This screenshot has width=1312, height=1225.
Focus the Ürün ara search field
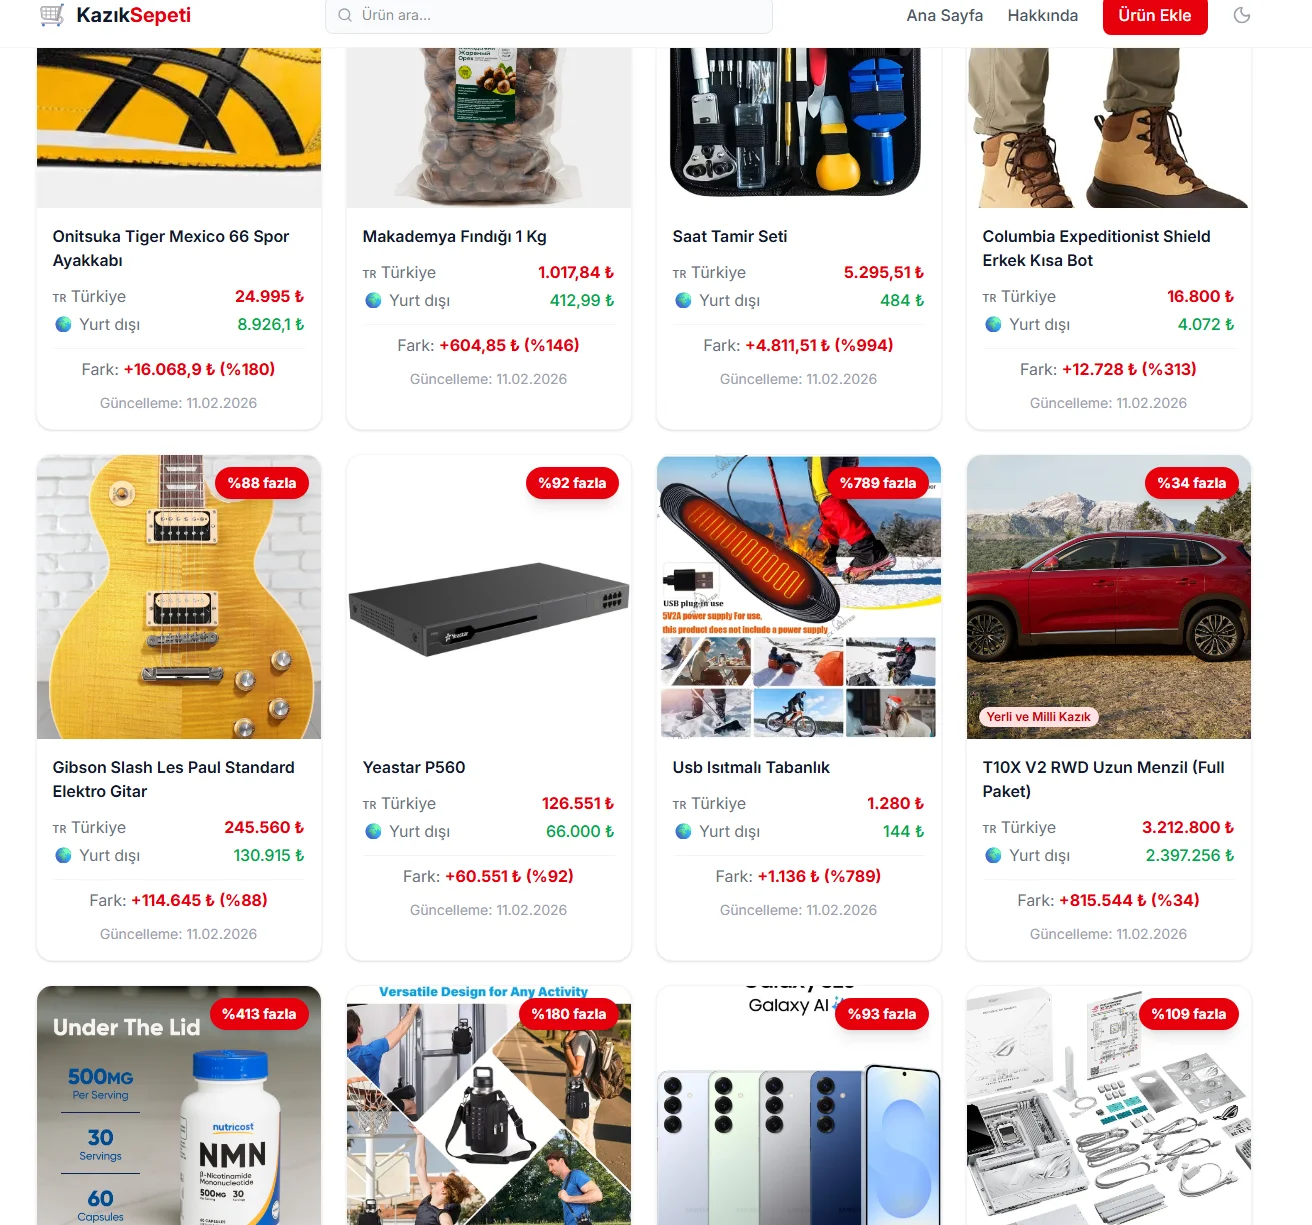[549, 15]
